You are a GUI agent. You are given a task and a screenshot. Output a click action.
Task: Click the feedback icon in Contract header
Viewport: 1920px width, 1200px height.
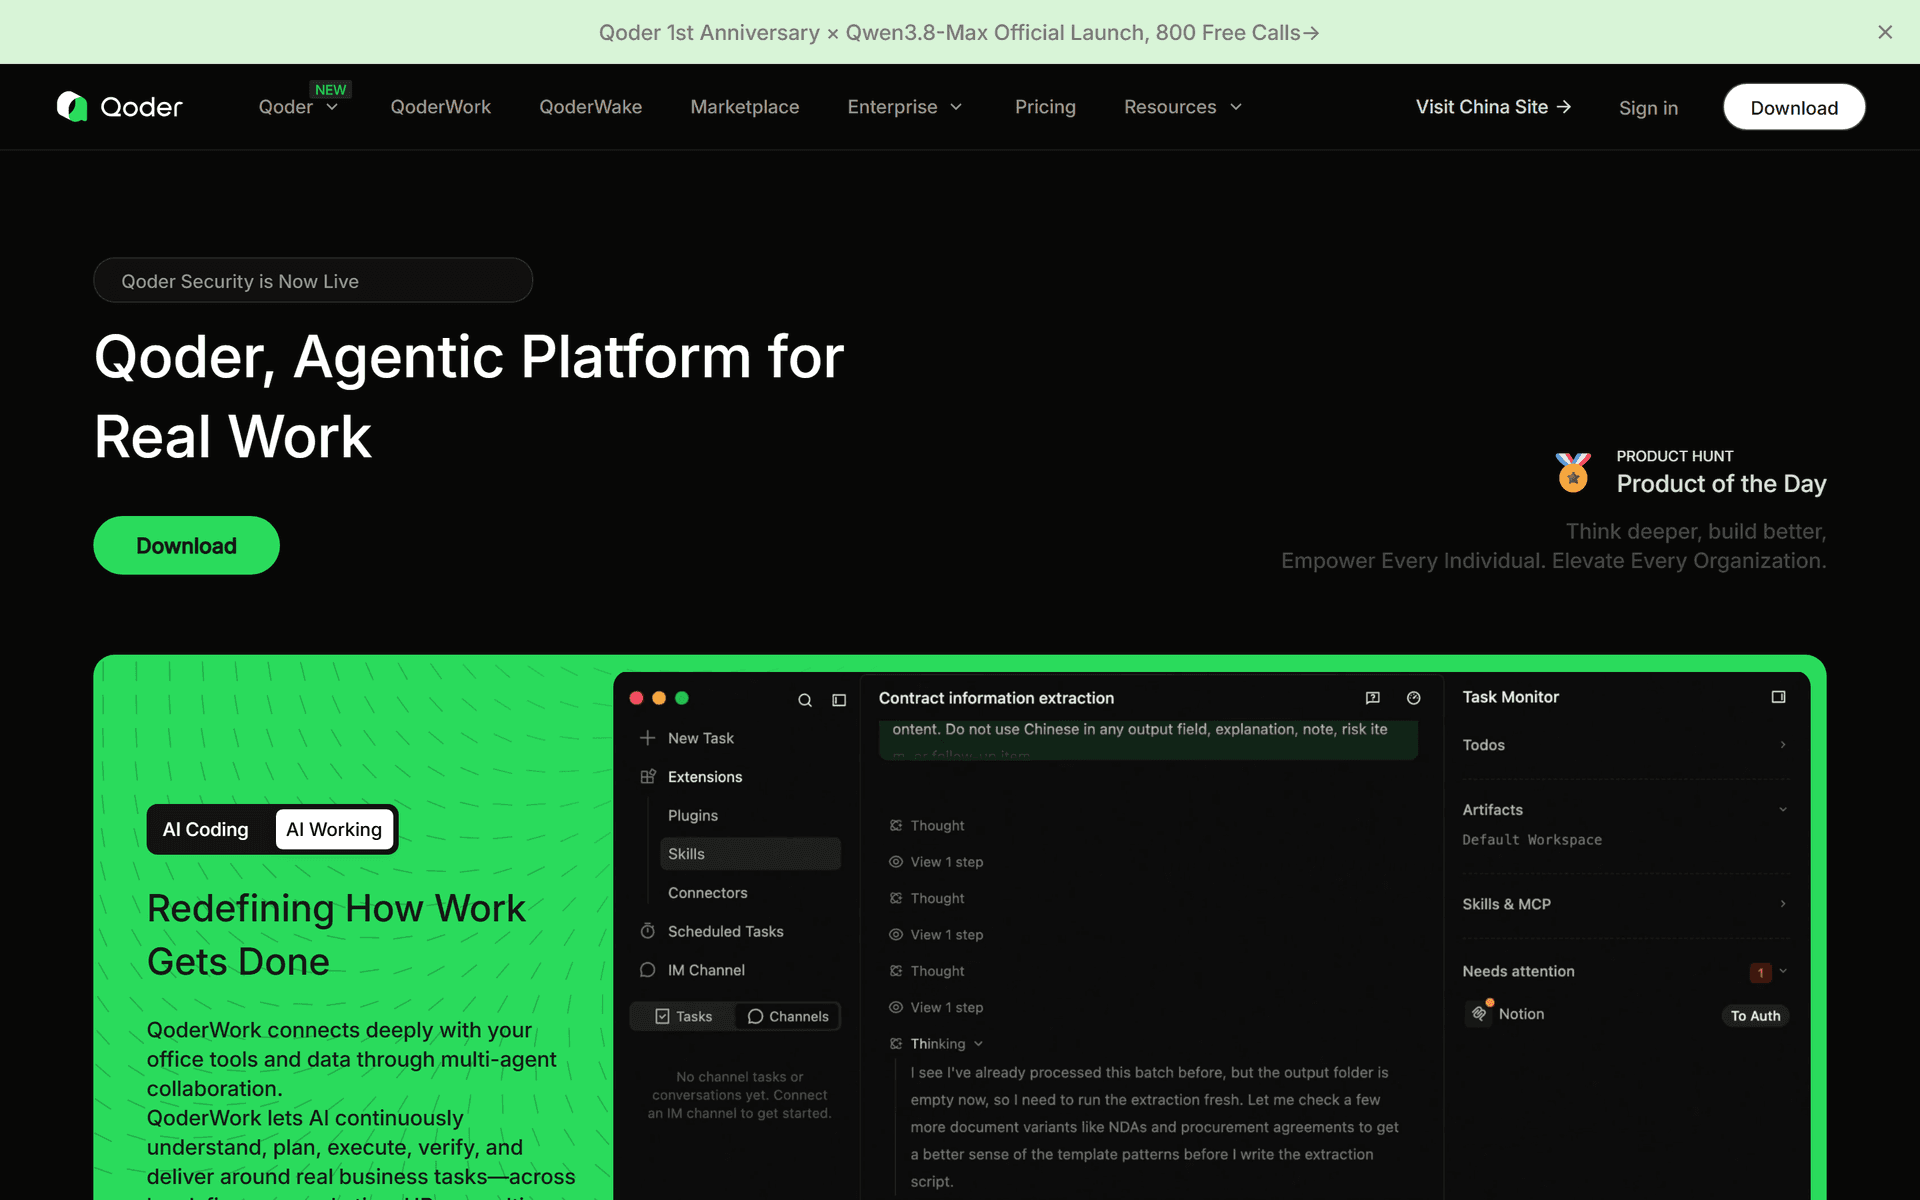coord(1373,698)
